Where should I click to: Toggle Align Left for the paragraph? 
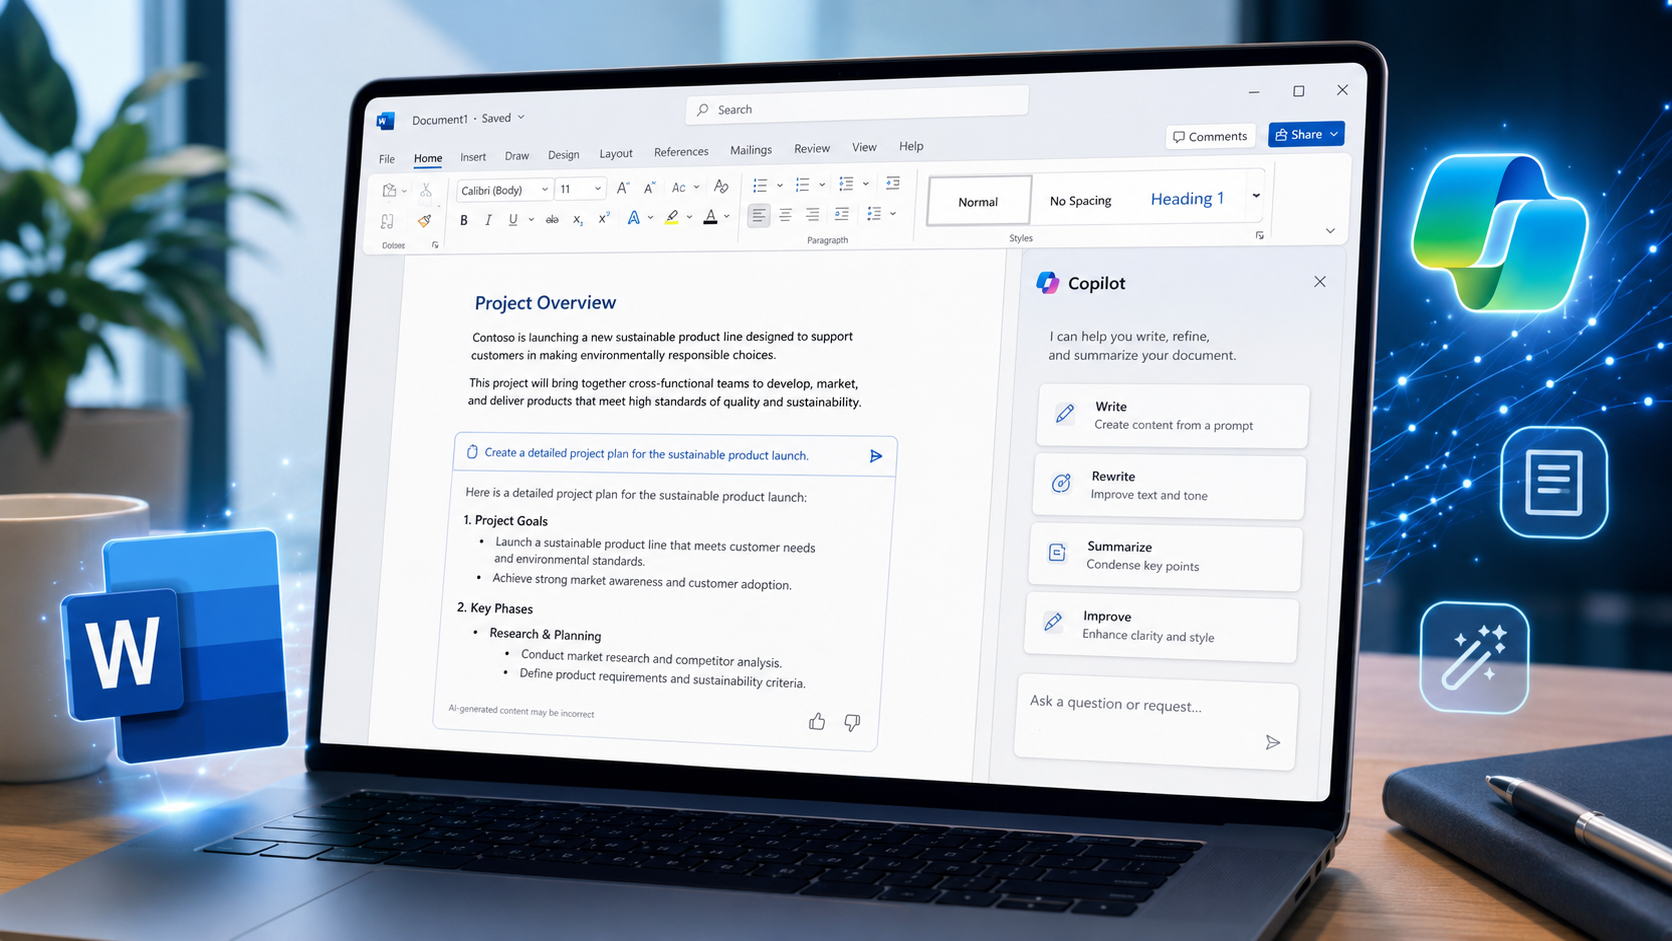tap(759, 215)
